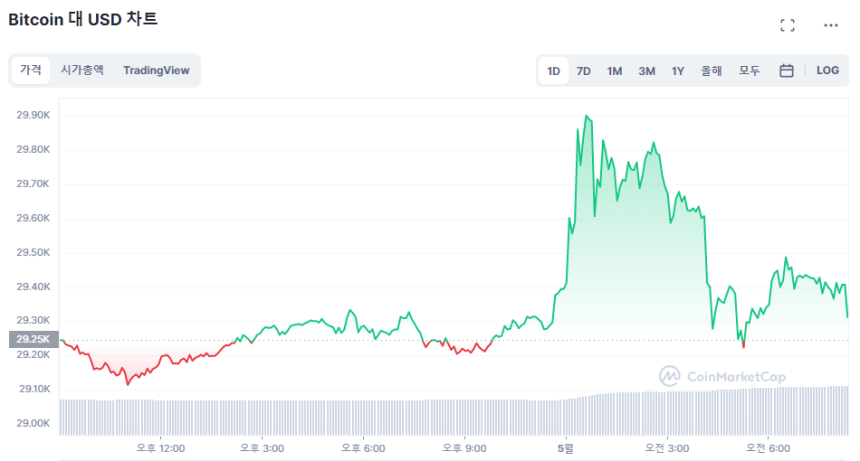Click the 29.25K current price label

tap(33, 339)
